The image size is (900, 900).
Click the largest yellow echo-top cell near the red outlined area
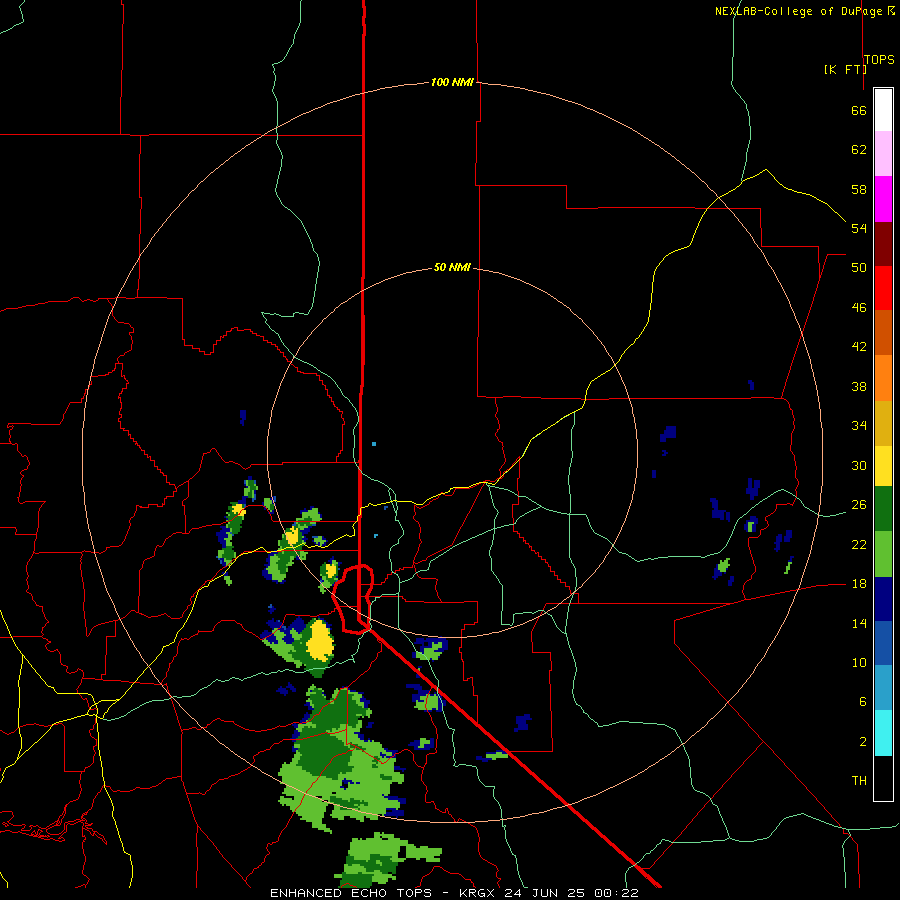(320, 641)
